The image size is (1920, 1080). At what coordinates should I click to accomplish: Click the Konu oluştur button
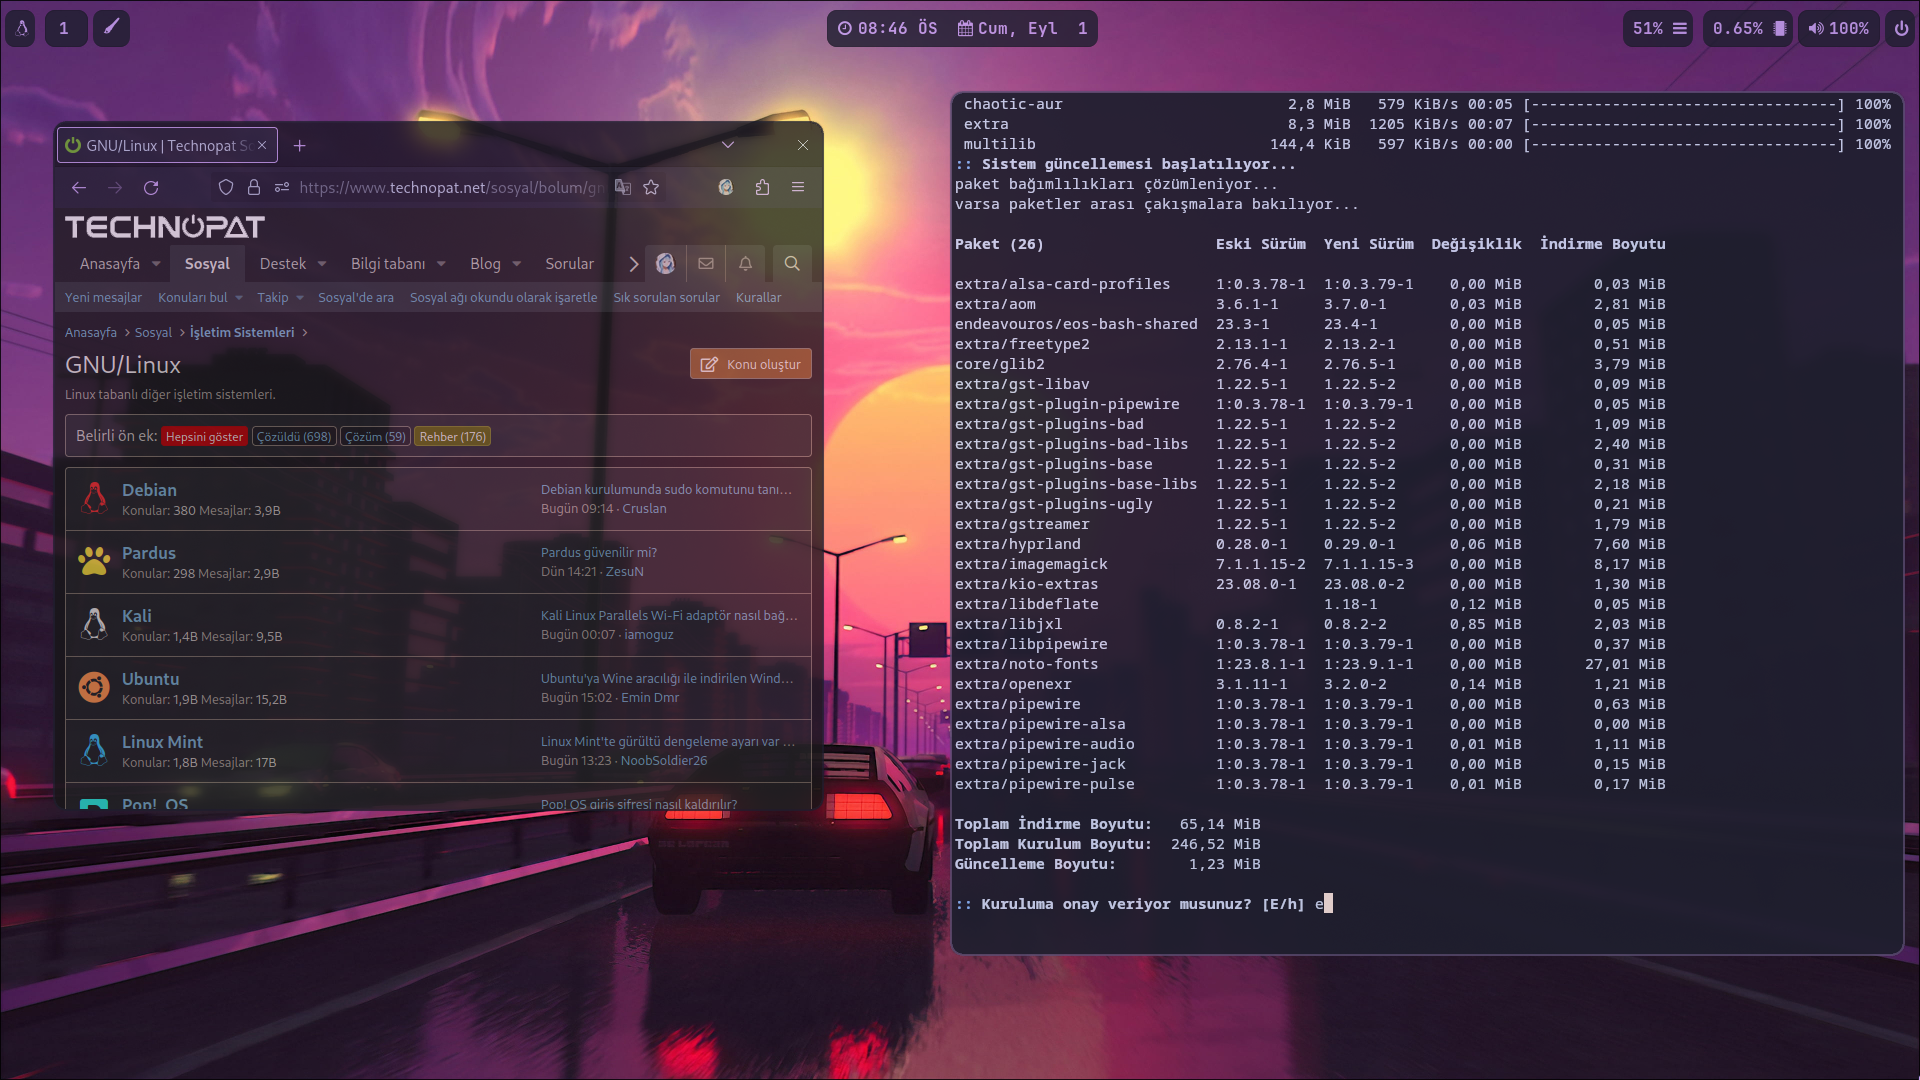(x=750, y=364)
